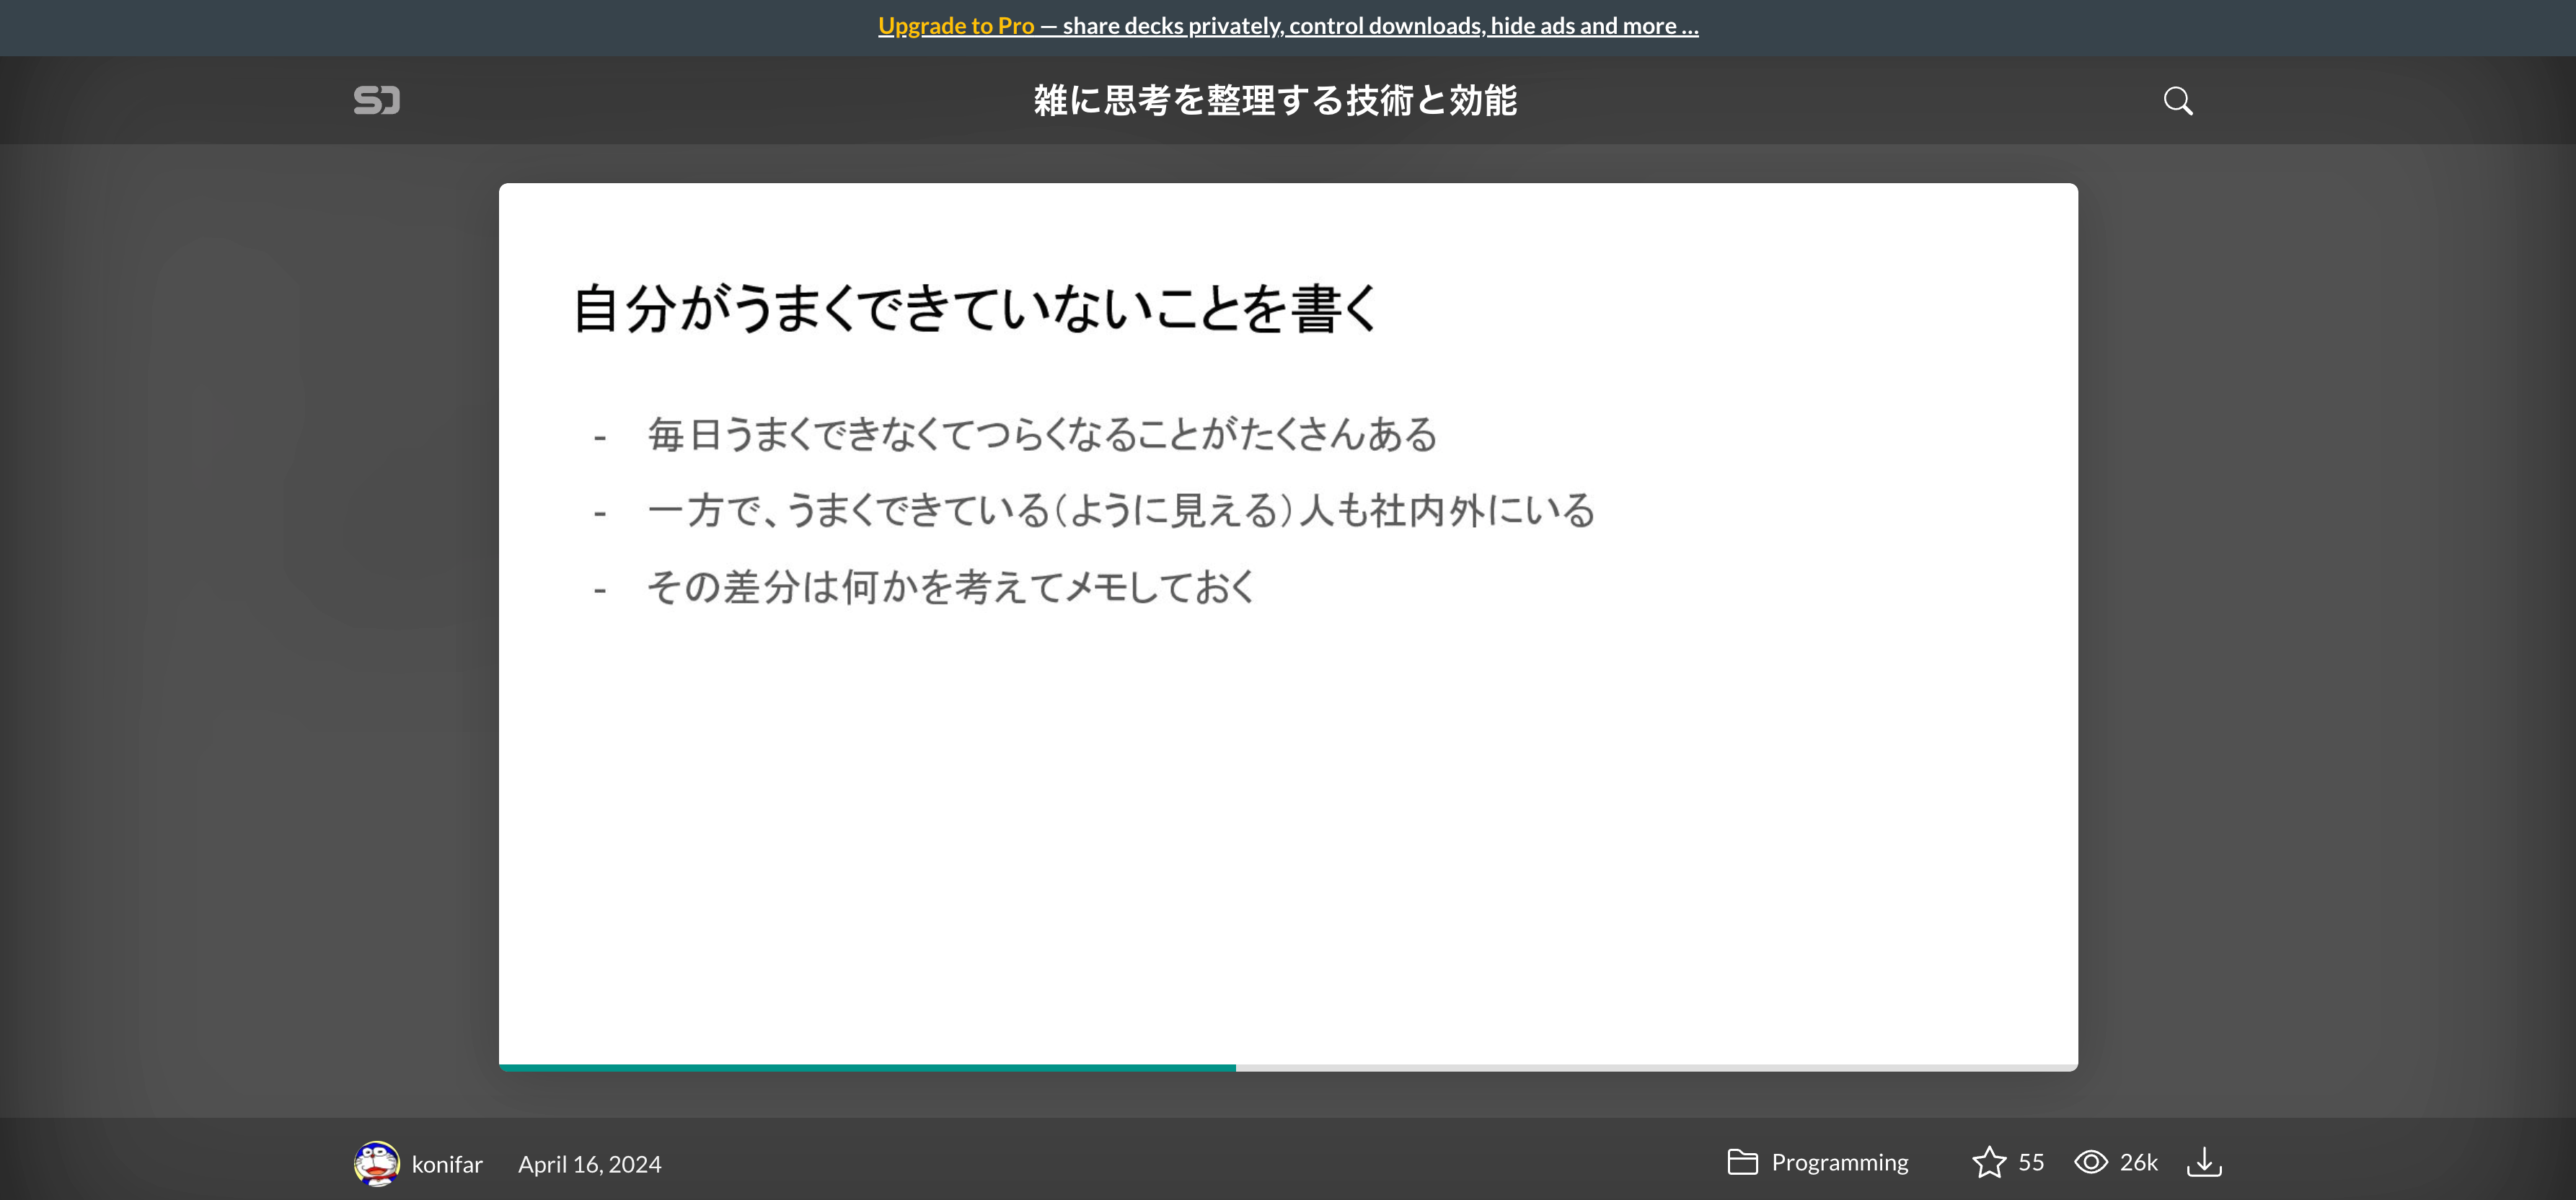The height and width of the screenshot is (1200, 2576).
Task: Click the deck title in the header
Action: click(1276, 100)
